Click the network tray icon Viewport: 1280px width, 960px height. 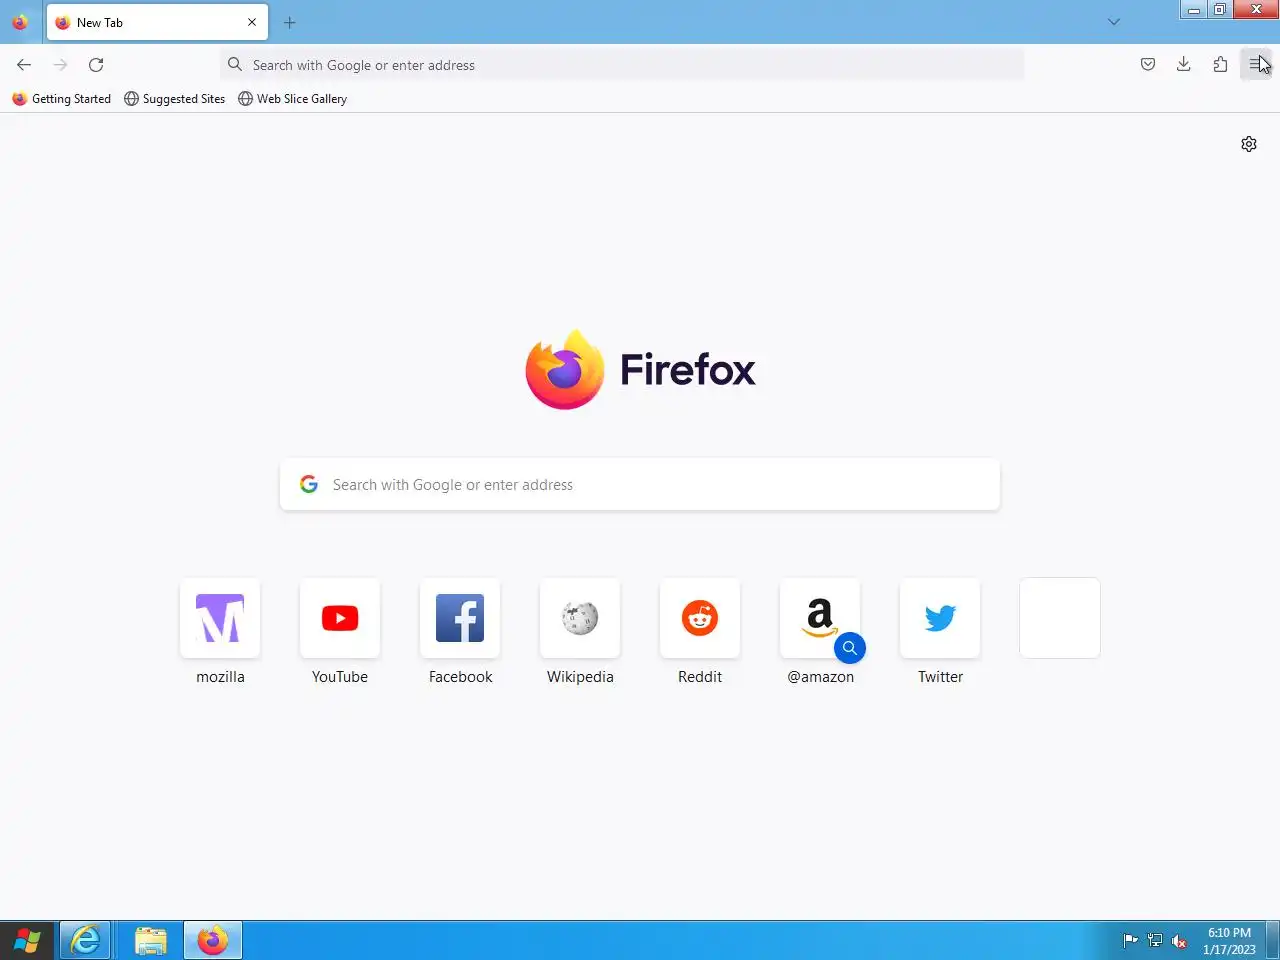1155,941
